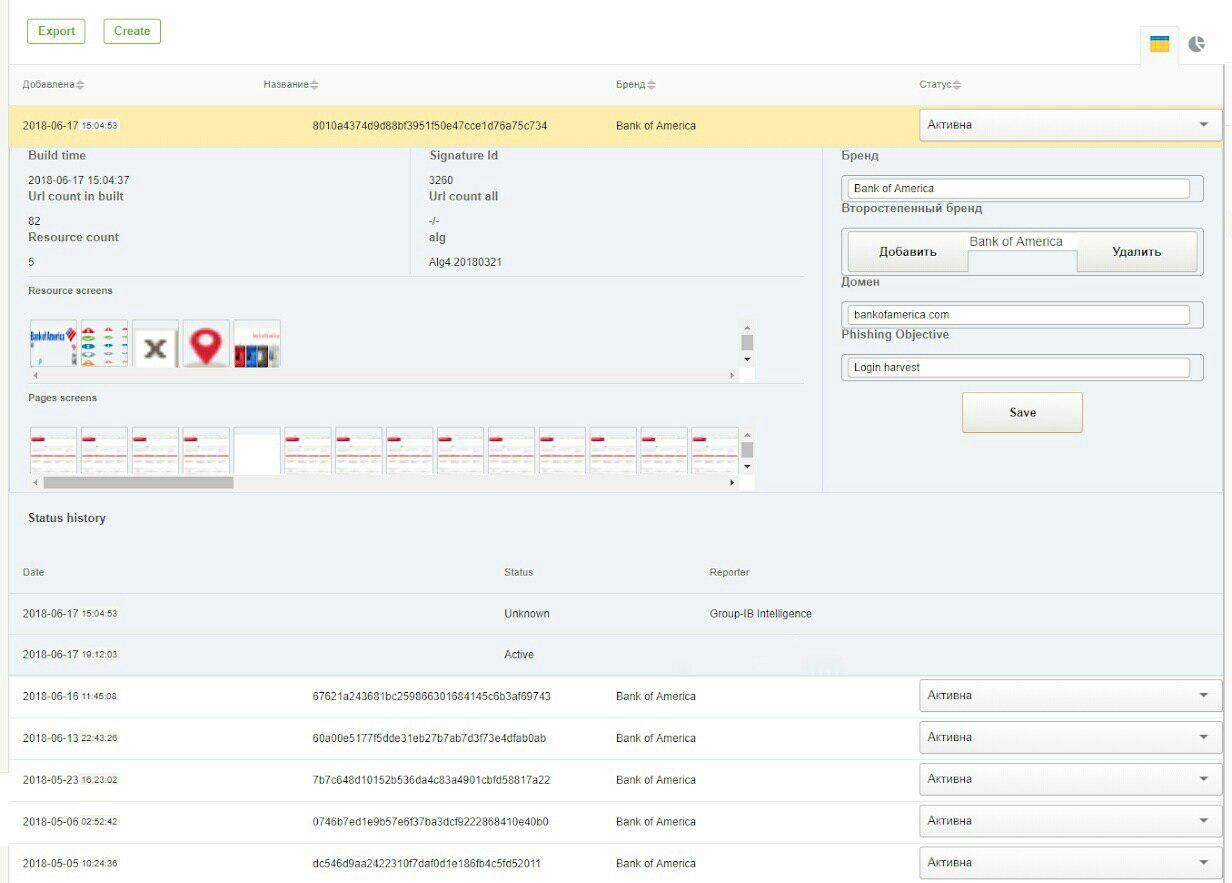The height and width of the screenshot is (883, 1232).
Task: Click the Добавить button
Action: point(908,252)
